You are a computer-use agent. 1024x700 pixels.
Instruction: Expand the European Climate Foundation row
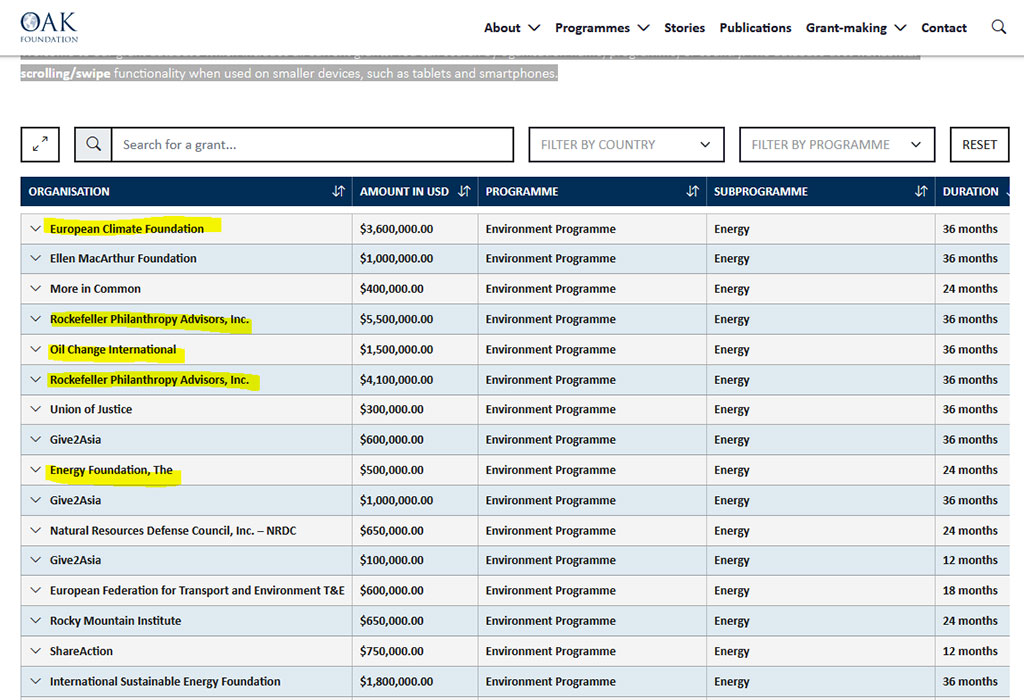click(36, 229)
